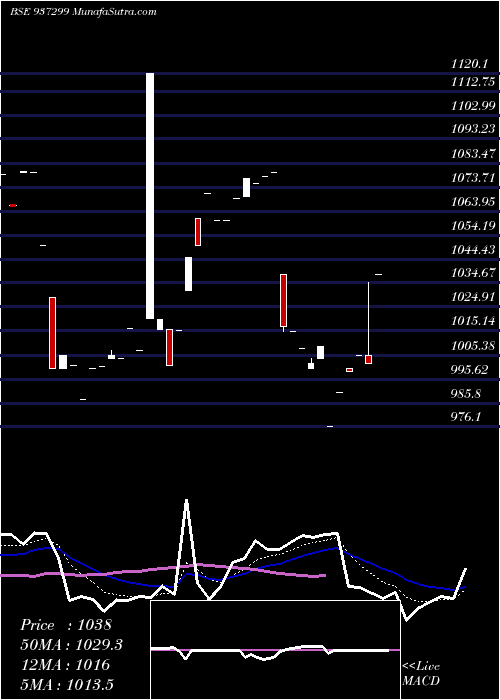The width and height of the screenshot is (500, 700).
Task: Click the 1120.1 price label
Action: click(468, 65)
